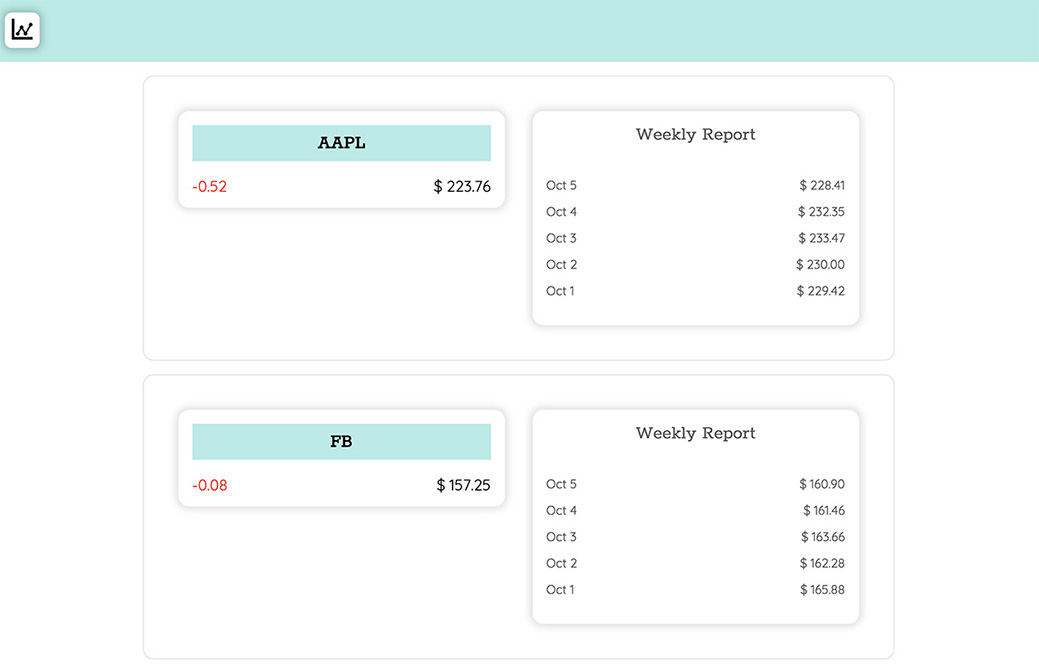Select the AAPL ticker header
1039x669 pixels.
pyautogui.click(x=341, y=143)
